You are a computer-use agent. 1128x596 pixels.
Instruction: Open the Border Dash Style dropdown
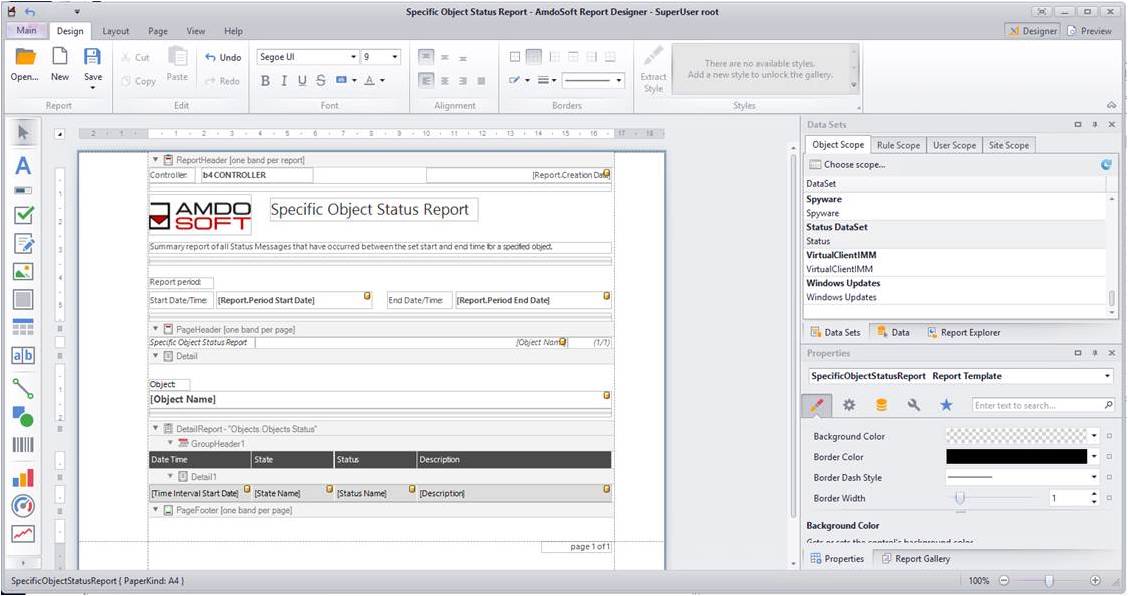(x=1094, y=477)
